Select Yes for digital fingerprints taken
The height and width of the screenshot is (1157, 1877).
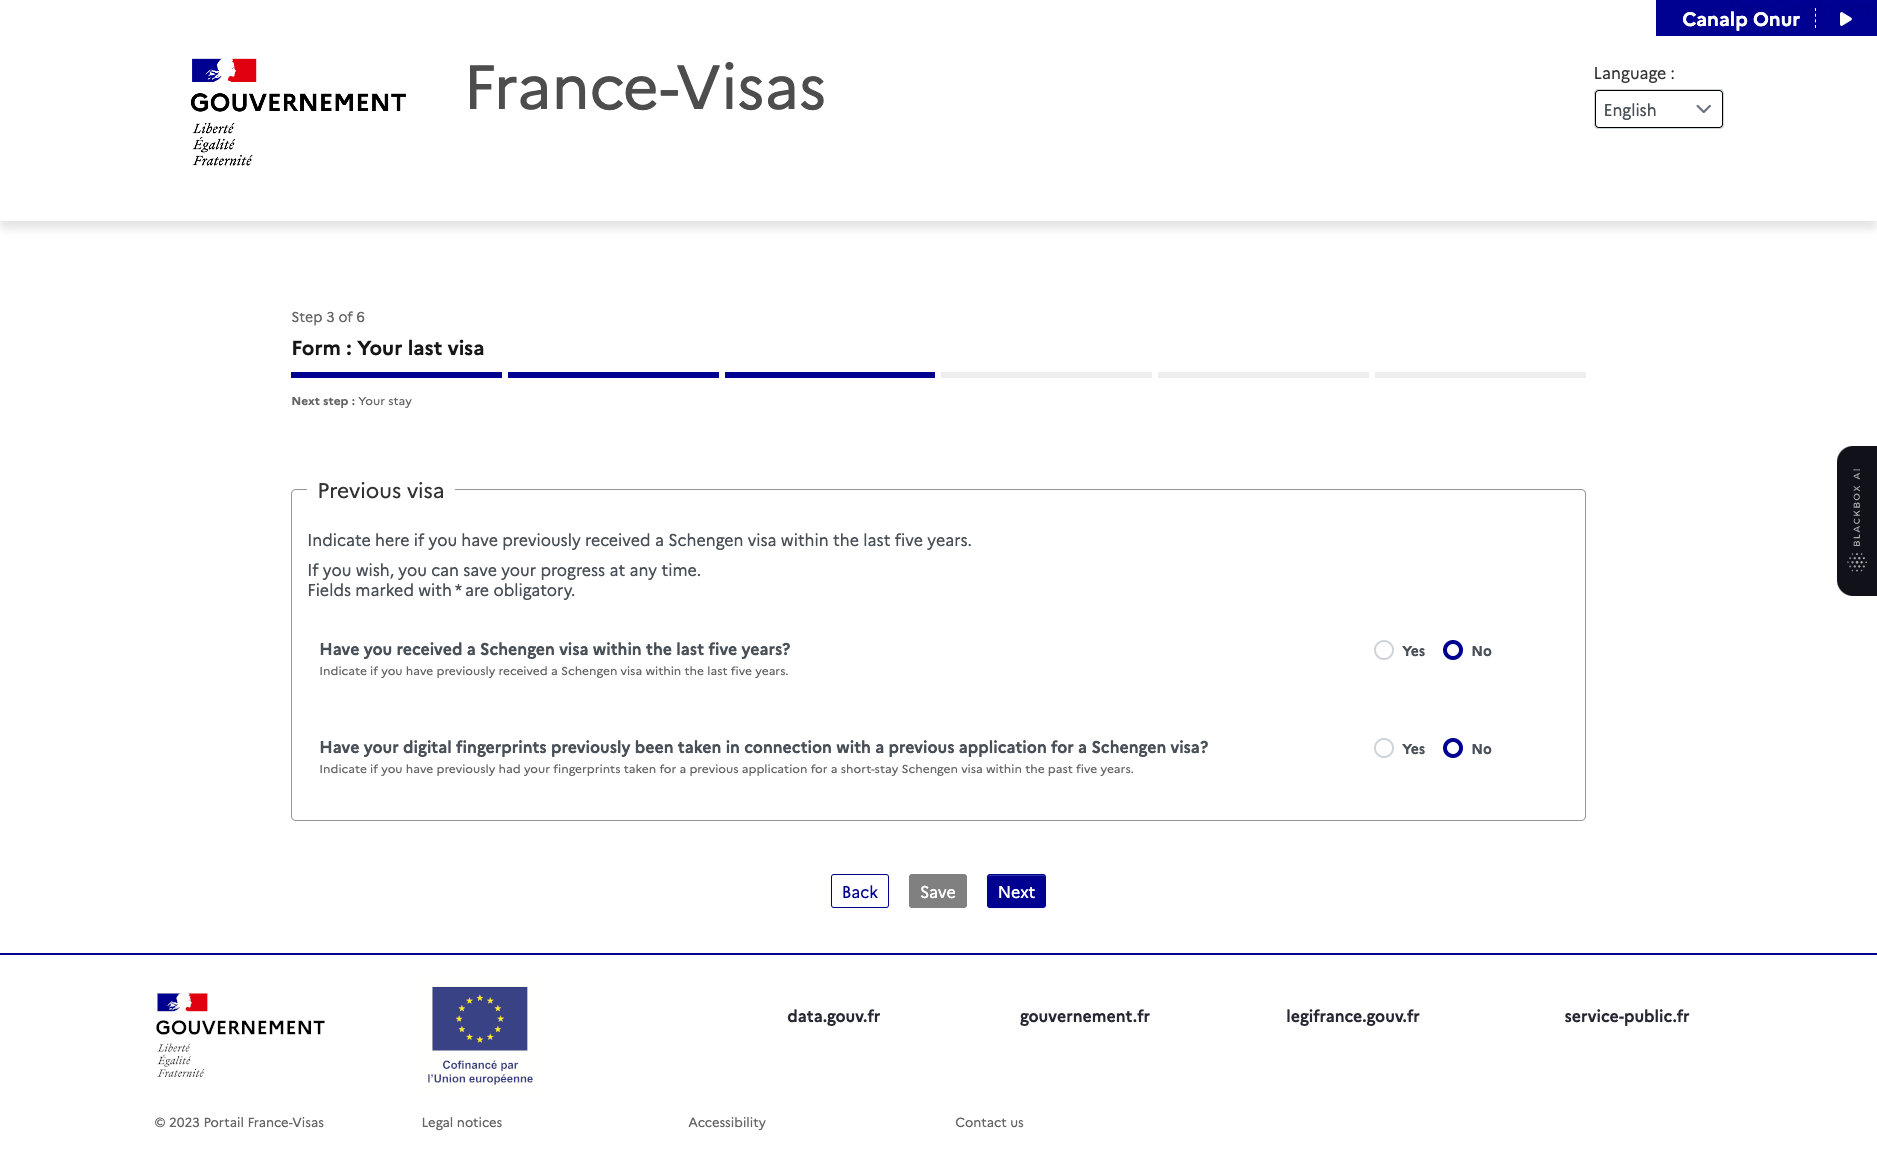(1384, 748)
